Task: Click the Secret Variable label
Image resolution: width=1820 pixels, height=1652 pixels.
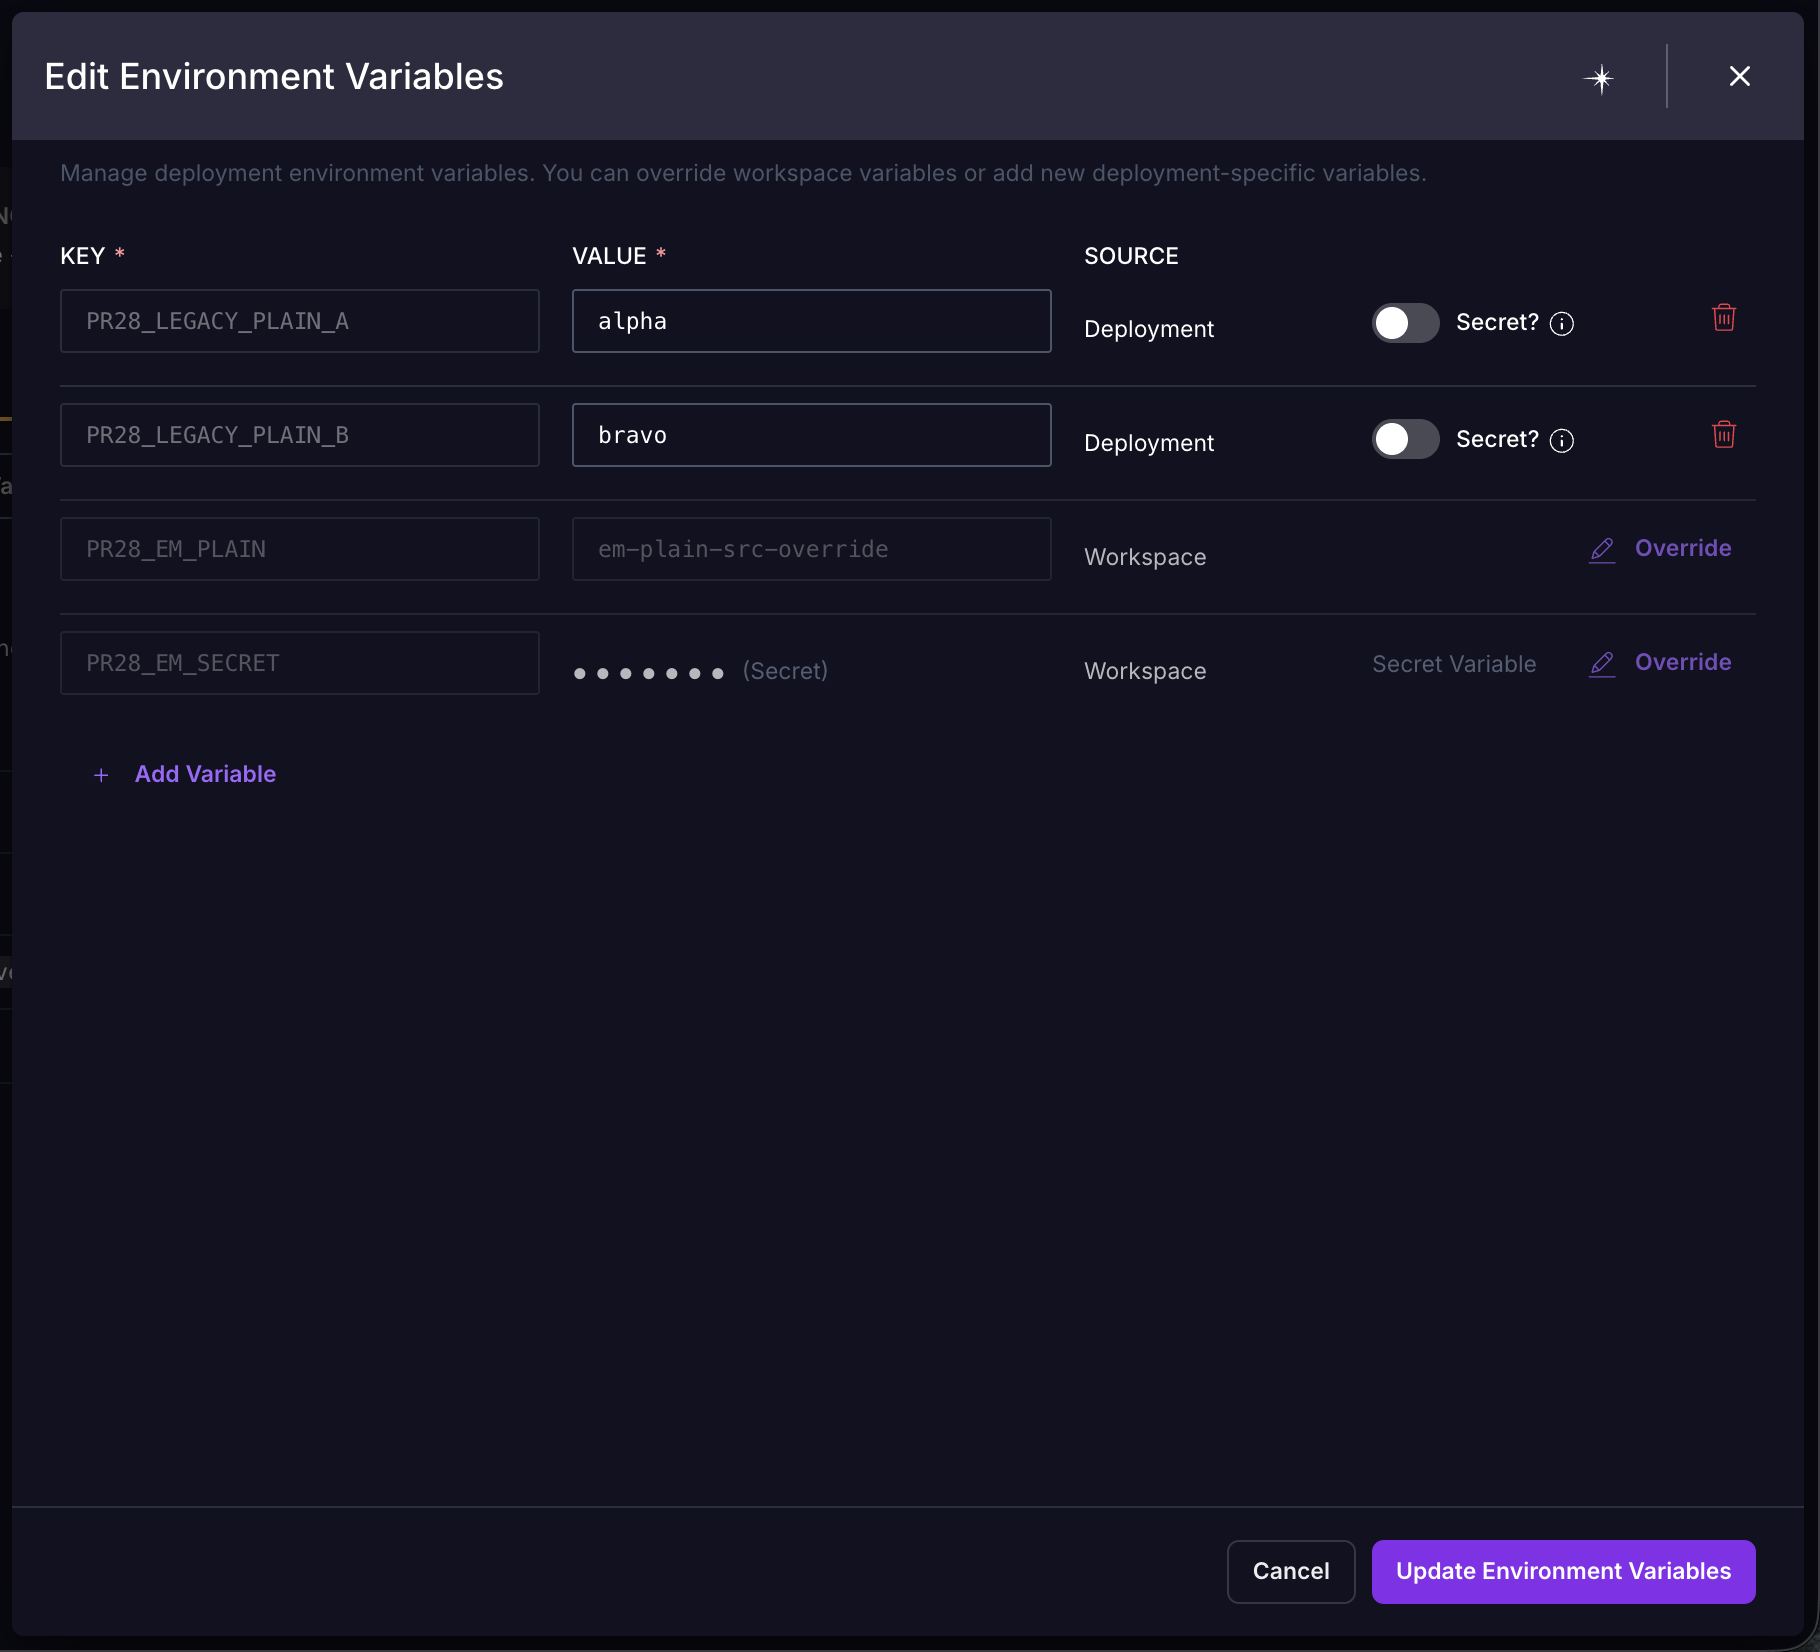Action: click(1454, 664)
